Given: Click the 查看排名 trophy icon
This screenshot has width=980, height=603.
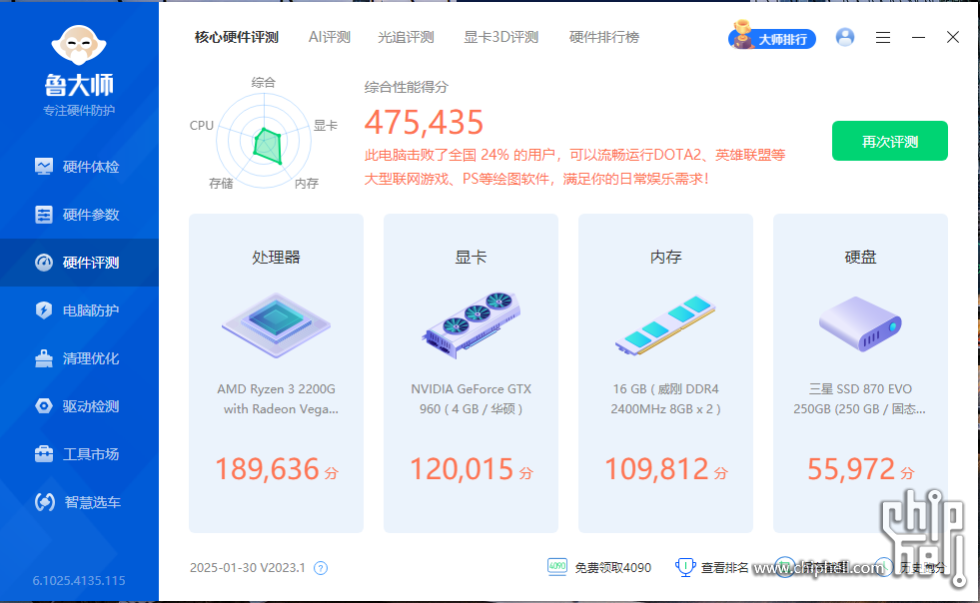Looking at the screenshot, I should click(x=685, y=567).
